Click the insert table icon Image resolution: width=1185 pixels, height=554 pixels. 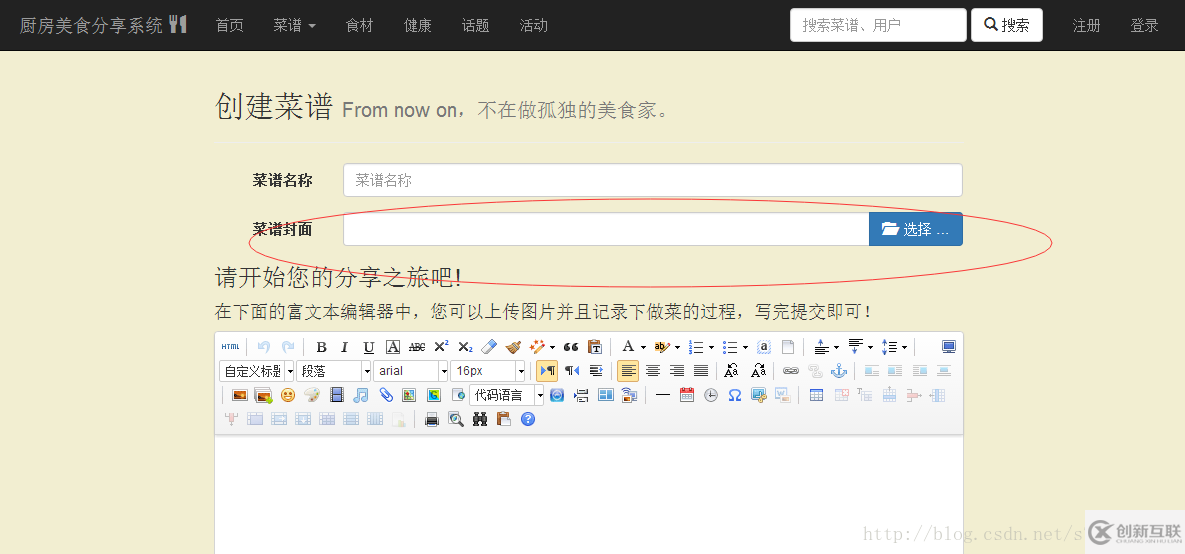[816, 395]
